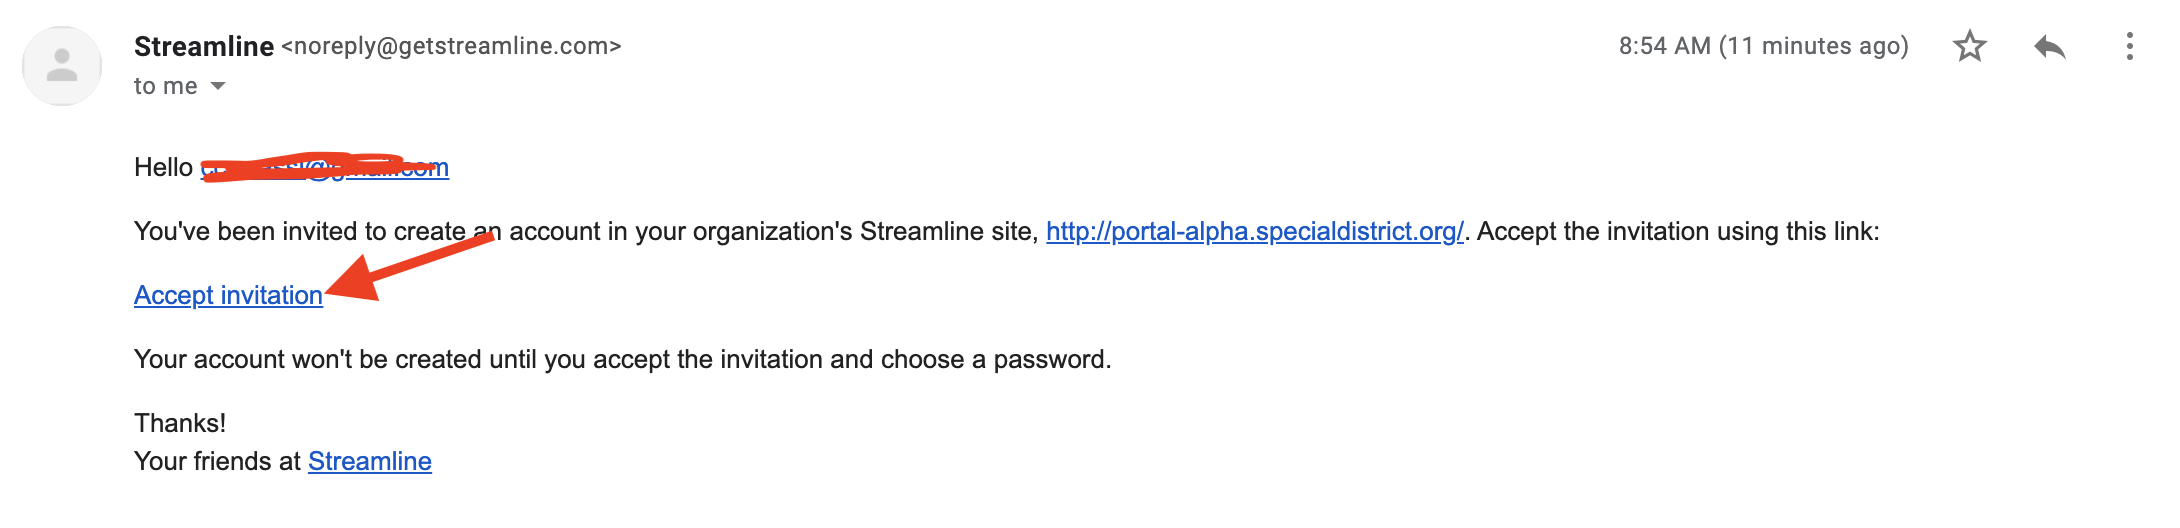The height and width of the screenshot is (528, 2180).
Task: Click the noreply@getstreamline.com address
Action: click(451, 46)
